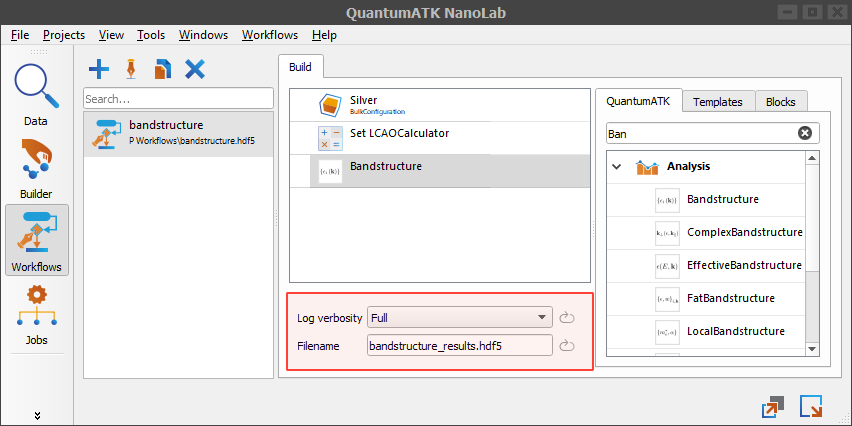The image size is (852, 426).
Task: Select EffectiveBandstructure analysis block
Action: [x=705, y=266]
